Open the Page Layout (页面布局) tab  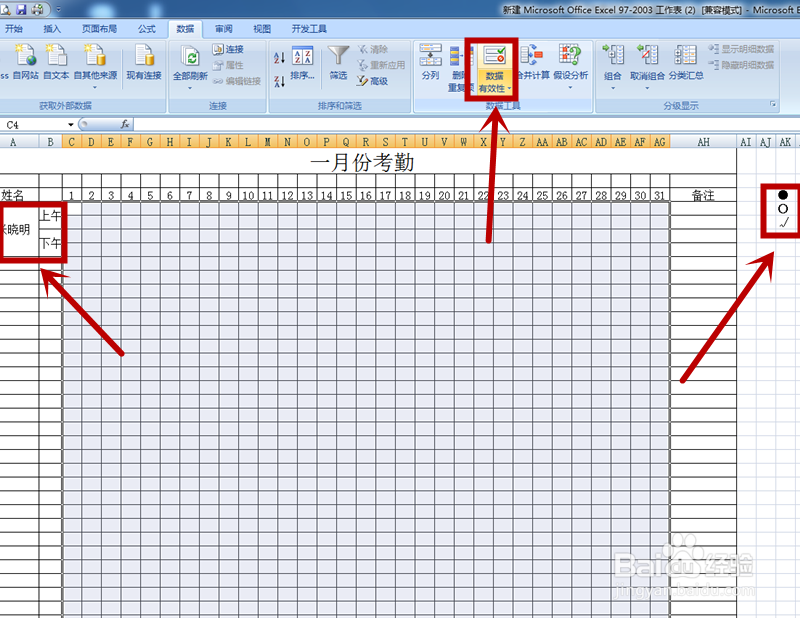coord(99,29)
